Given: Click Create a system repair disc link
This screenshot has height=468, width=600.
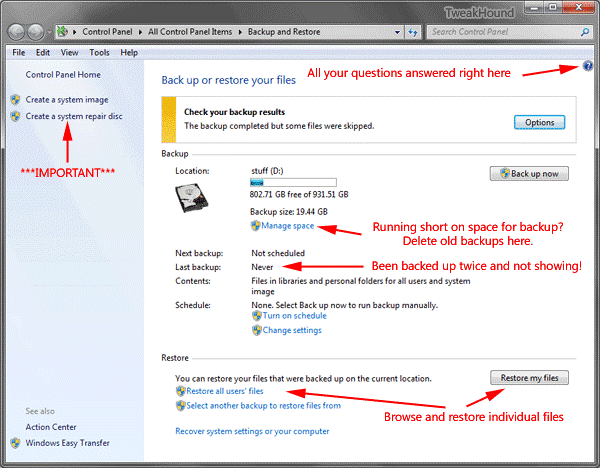Looking at the screenshot, I should coord(74,116).
